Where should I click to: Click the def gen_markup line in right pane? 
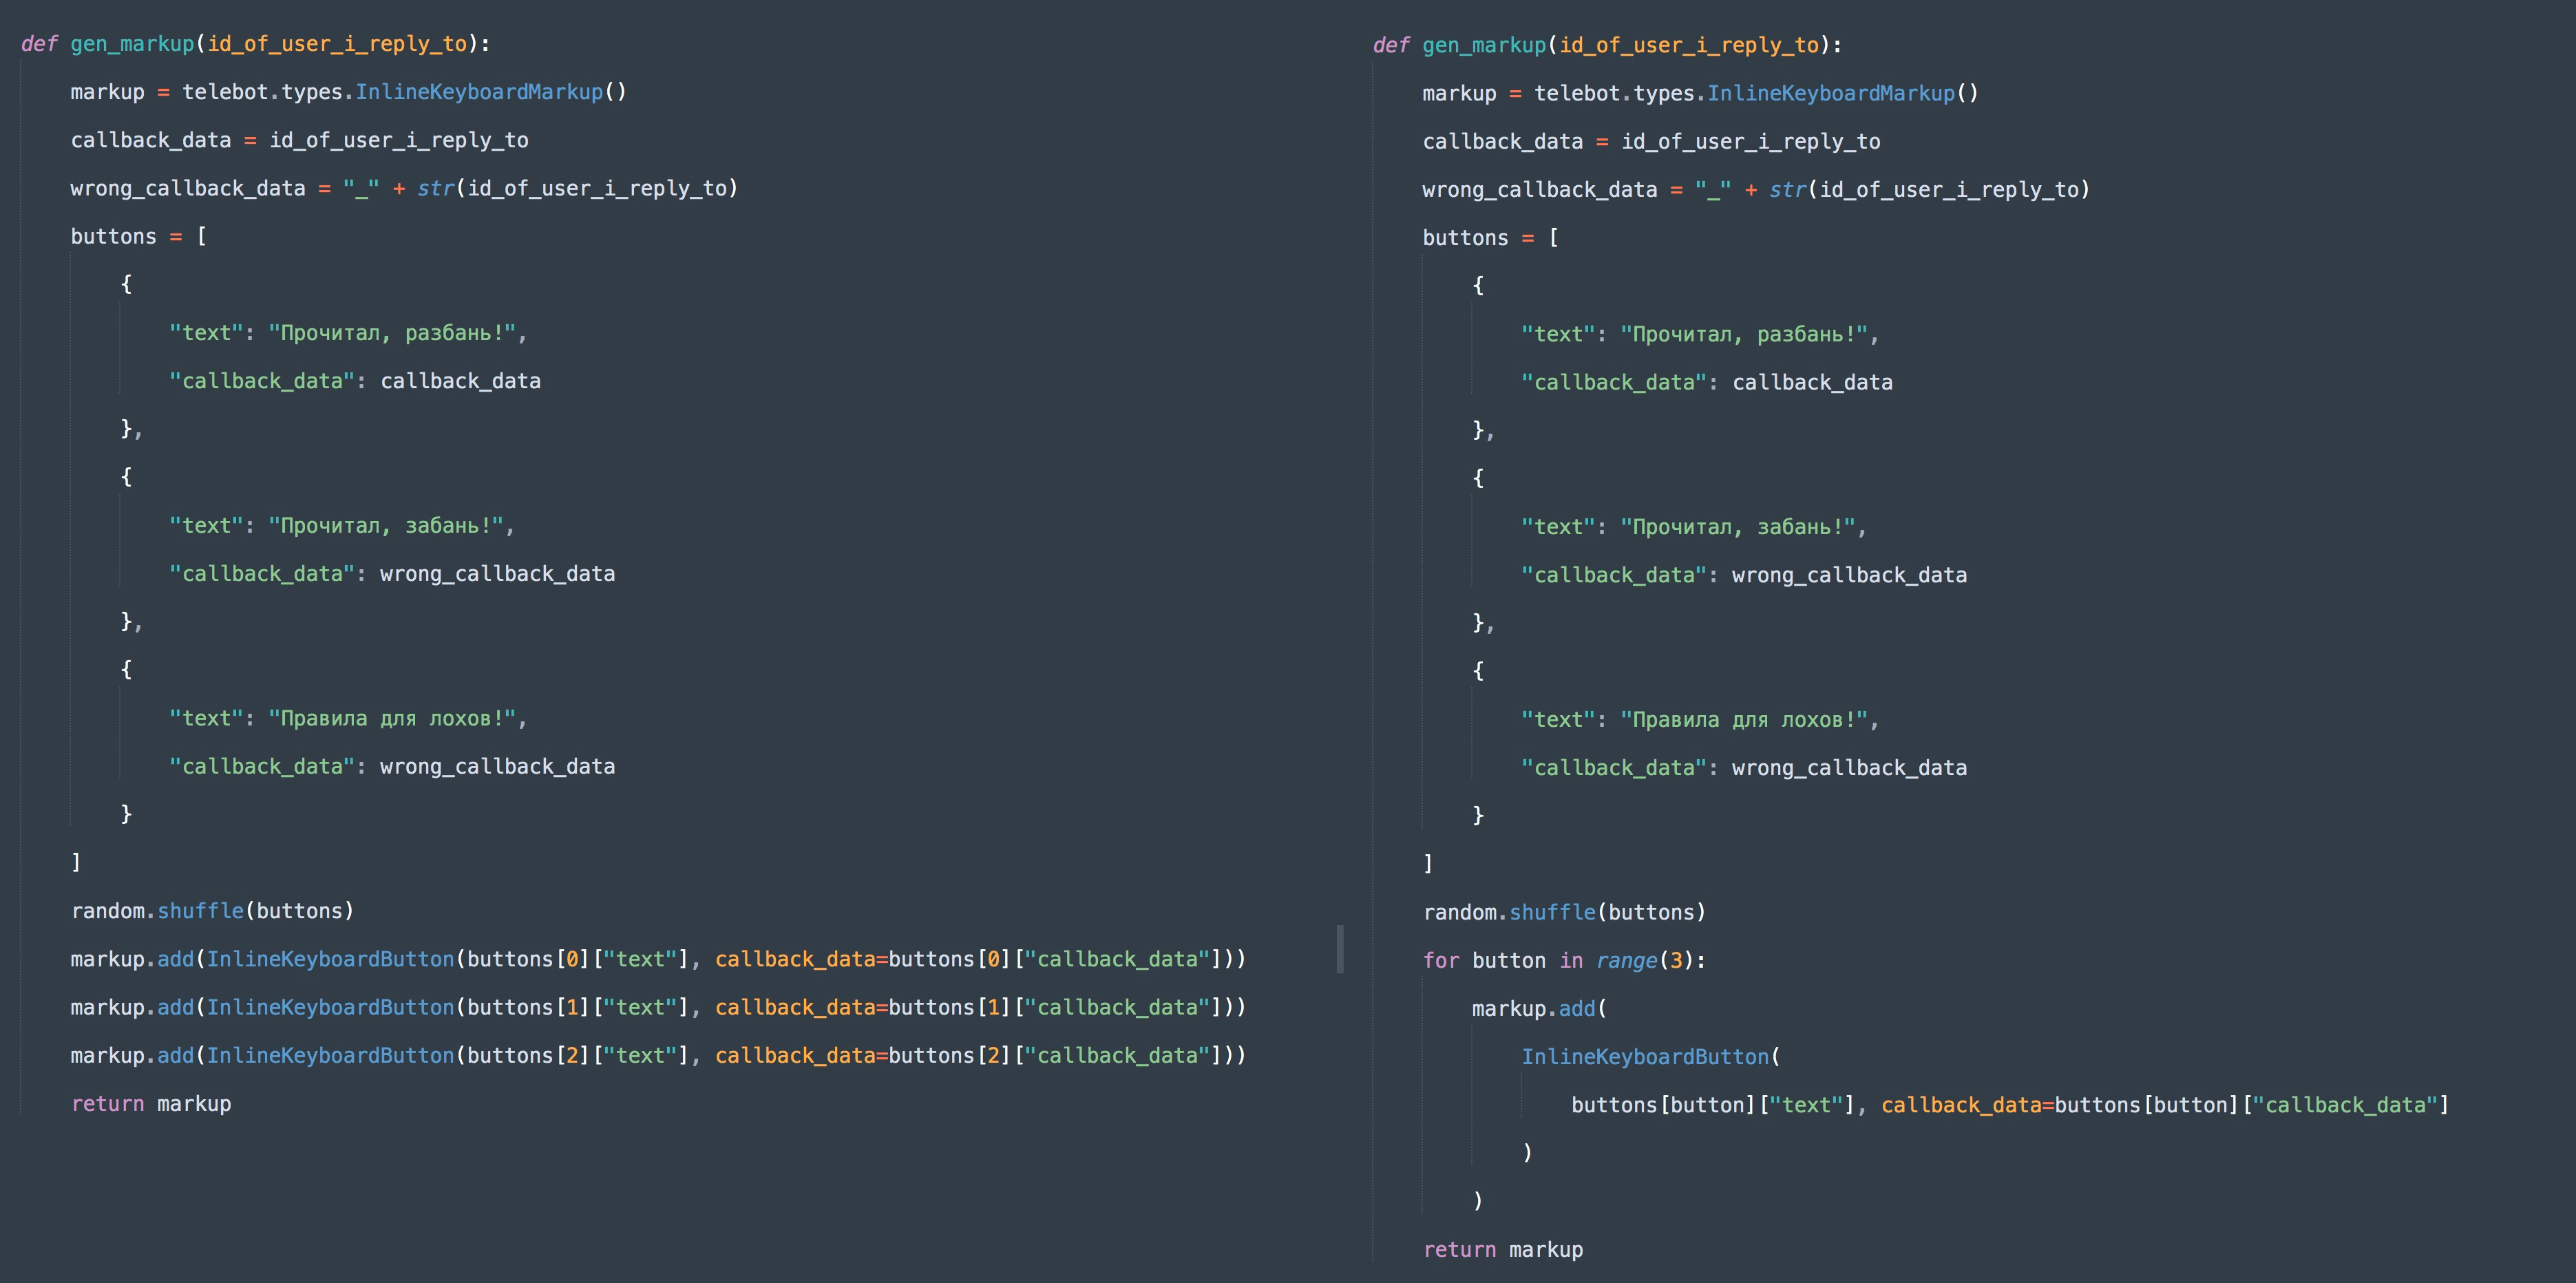coord(1607,45)
